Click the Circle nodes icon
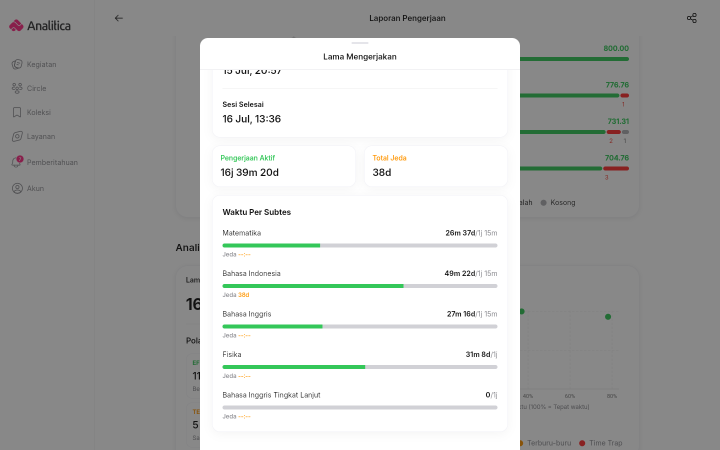The width and height of the screenshot is (720, 450). point(17,88)
